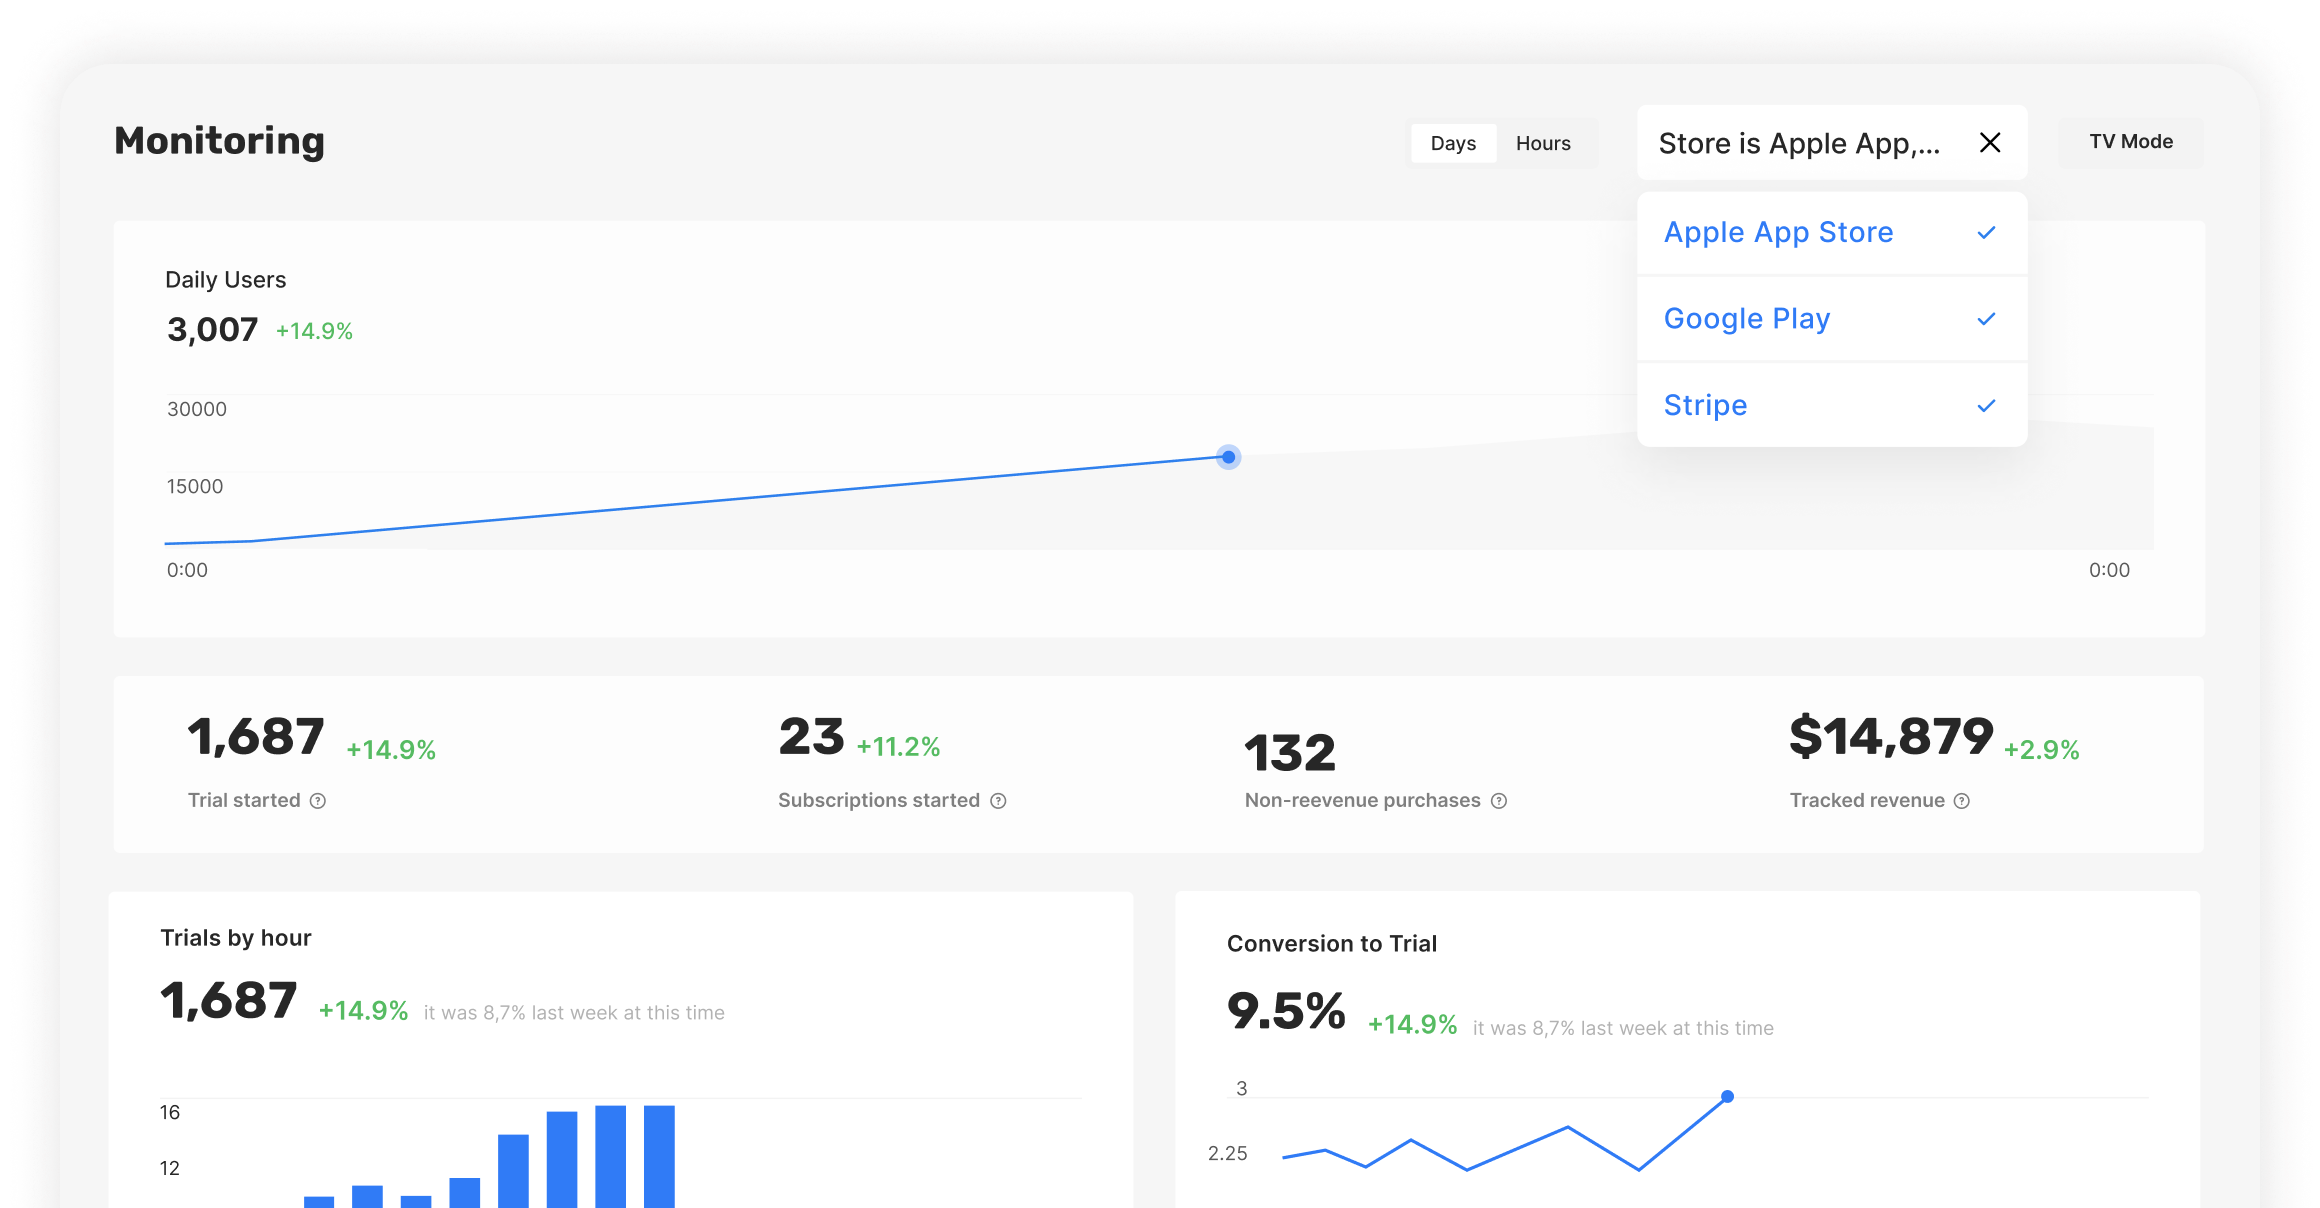Click the checkmark next to Google Play
The height and width of the screenshot is (1208, 2320).
(1986, 319)
